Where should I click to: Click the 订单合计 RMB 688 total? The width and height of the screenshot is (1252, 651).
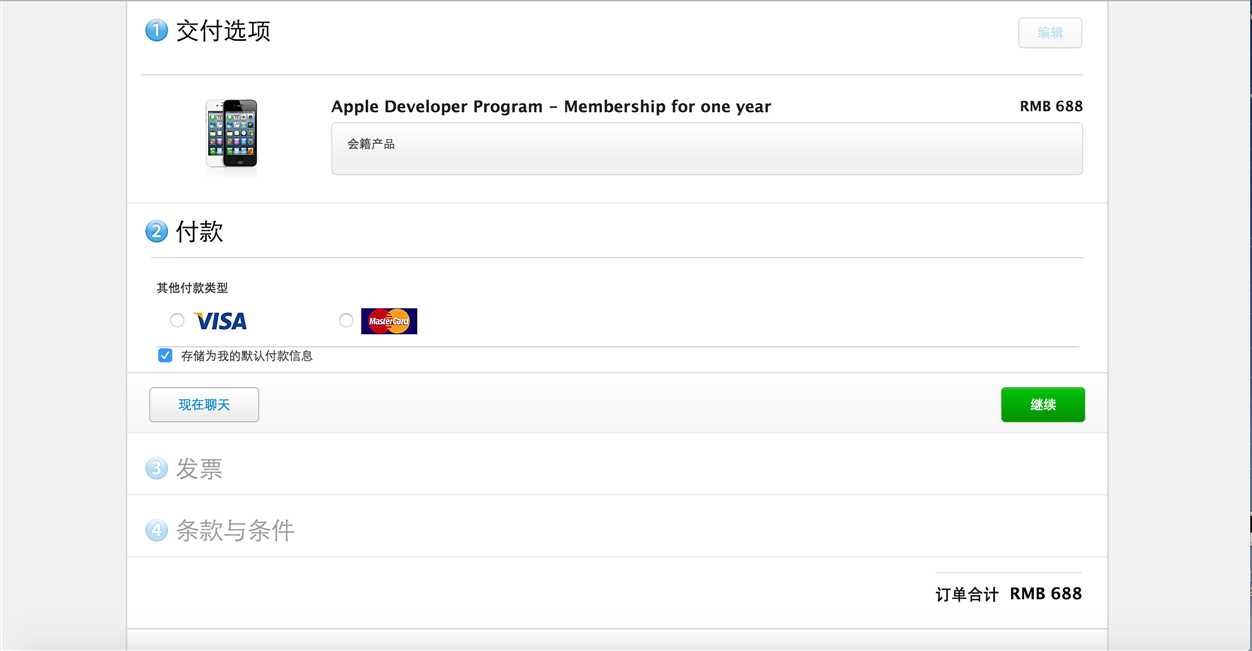(1009, 594)
